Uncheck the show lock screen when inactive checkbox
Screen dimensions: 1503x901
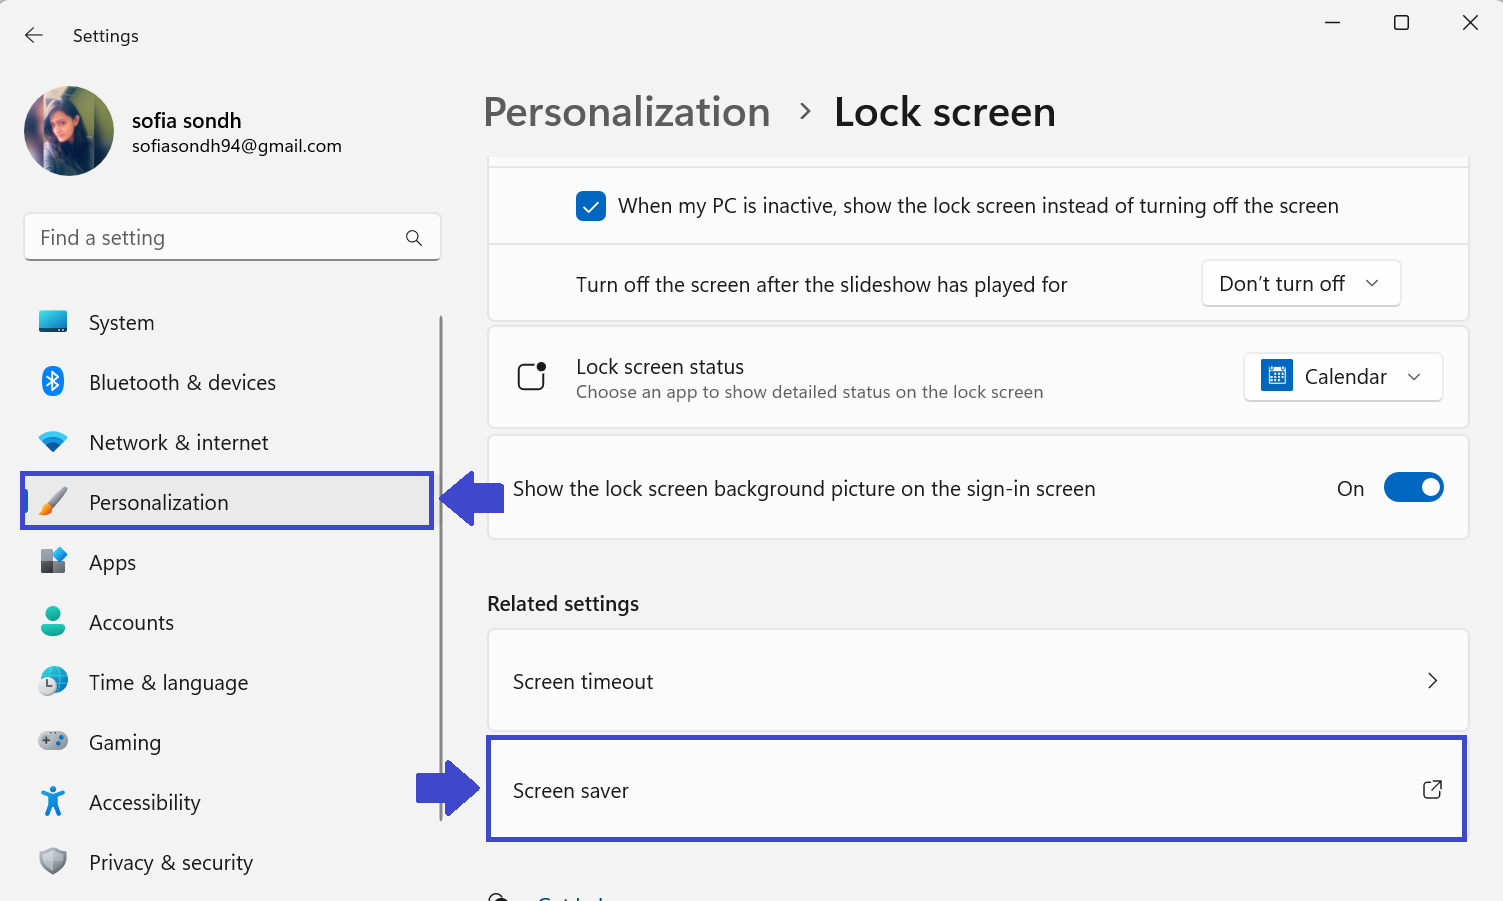[x=591, y=206]
